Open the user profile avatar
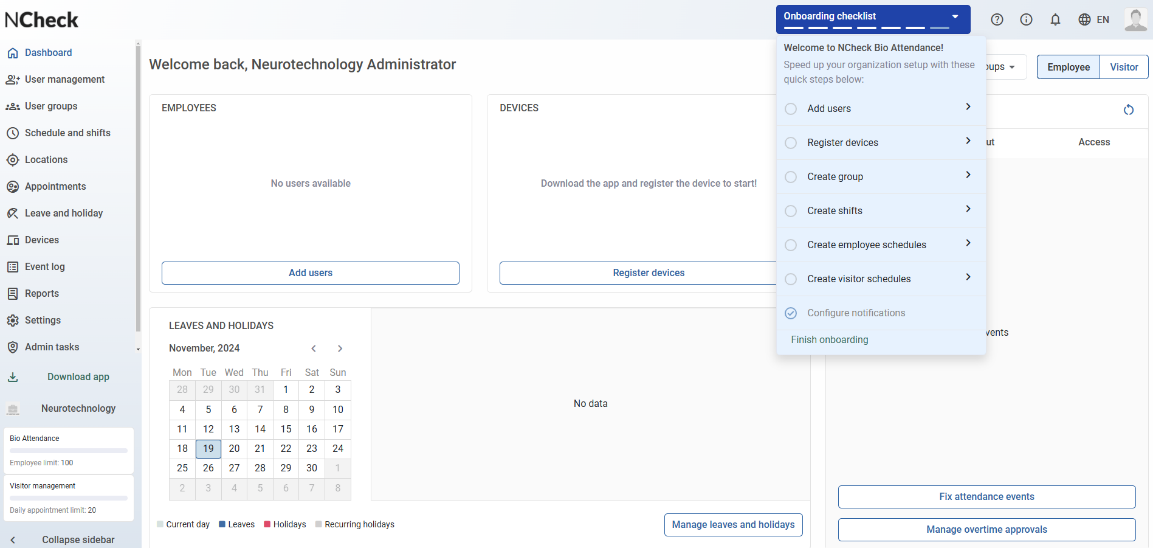The width and height of the screenshot is (1153, 548). tap(1135, 20)
